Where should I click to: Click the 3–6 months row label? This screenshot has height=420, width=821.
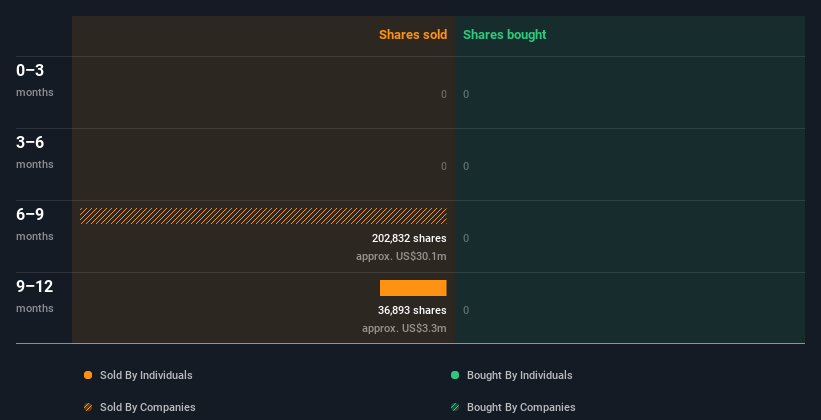tap(35, 152)
